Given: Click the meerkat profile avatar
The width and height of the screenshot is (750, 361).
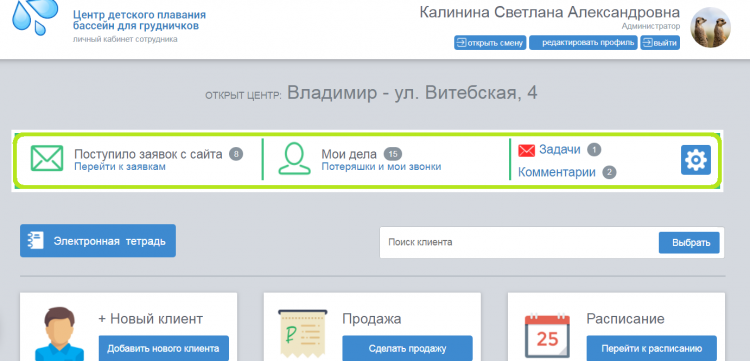Looking at the screenshot, I should pos(710,27).
